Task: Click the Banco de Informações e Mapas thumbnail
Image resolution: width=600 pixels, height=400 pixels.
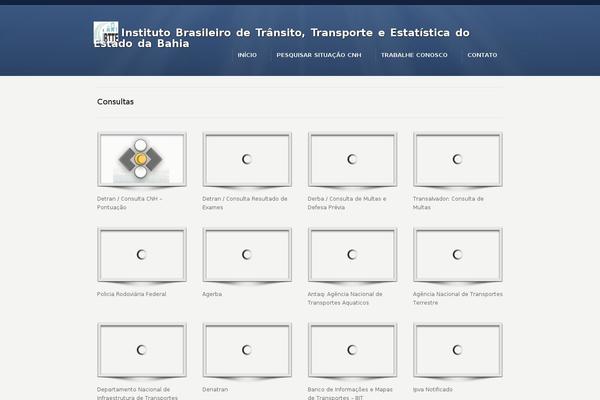Action: click(352, 350)
